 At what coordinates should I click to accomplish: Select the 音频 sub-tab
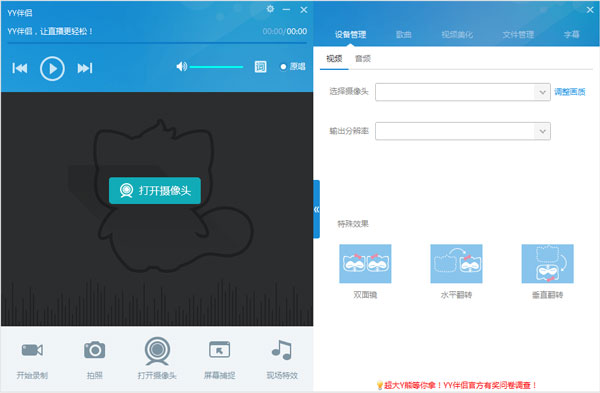363,59
